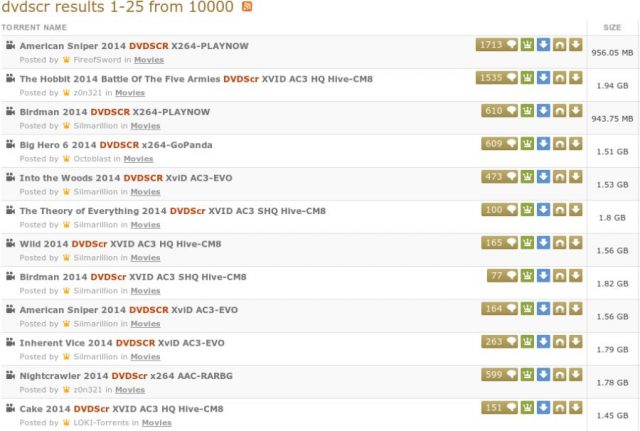Visit uploader LOKI-Torrents profile
The image size is (640, 431).
pos(101,423)
